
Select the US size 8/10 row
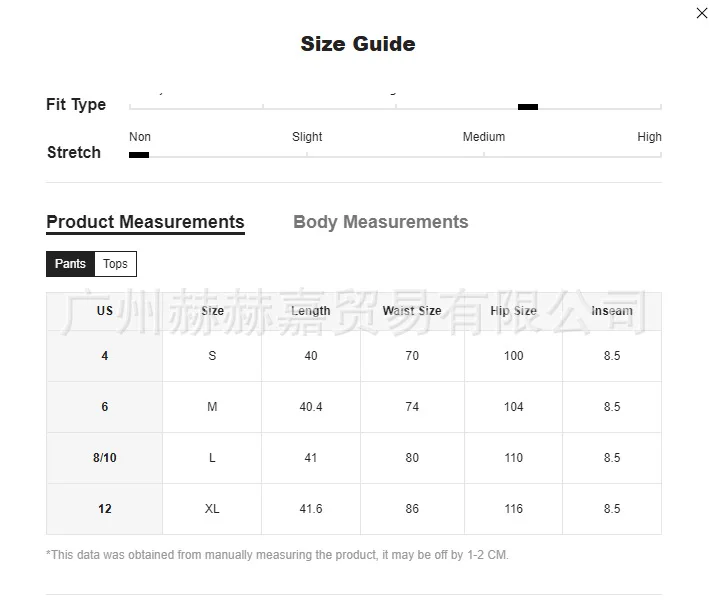click(x=105, y=458)
